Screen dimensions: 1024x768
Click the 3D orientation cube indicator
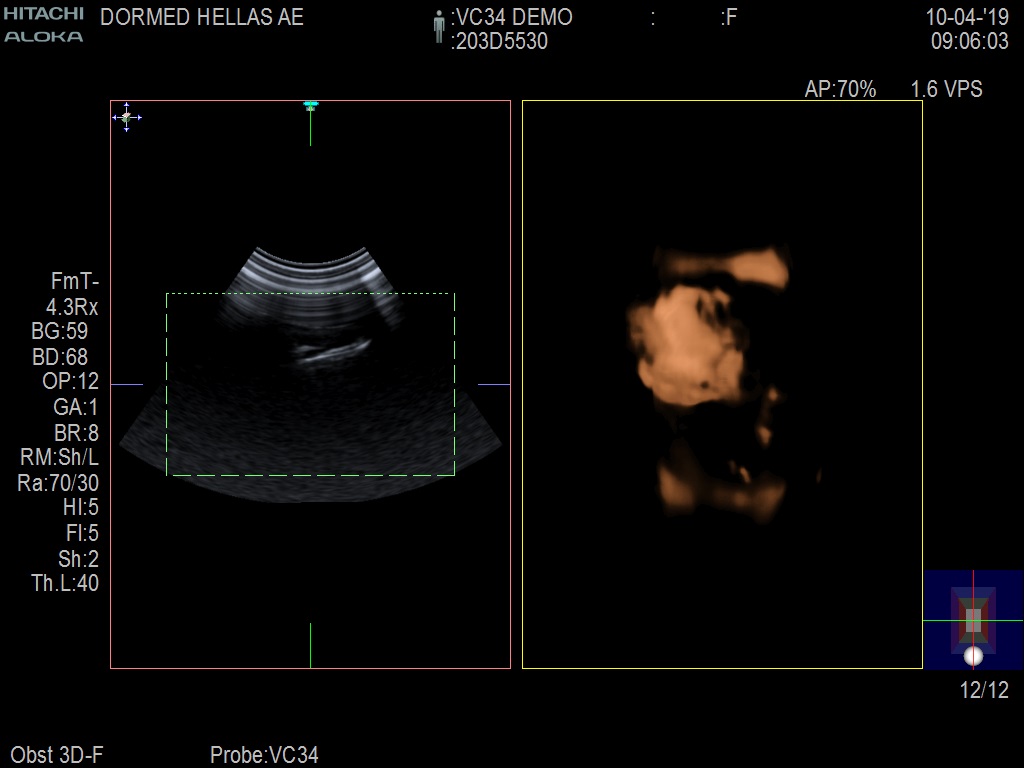(972, 619)
